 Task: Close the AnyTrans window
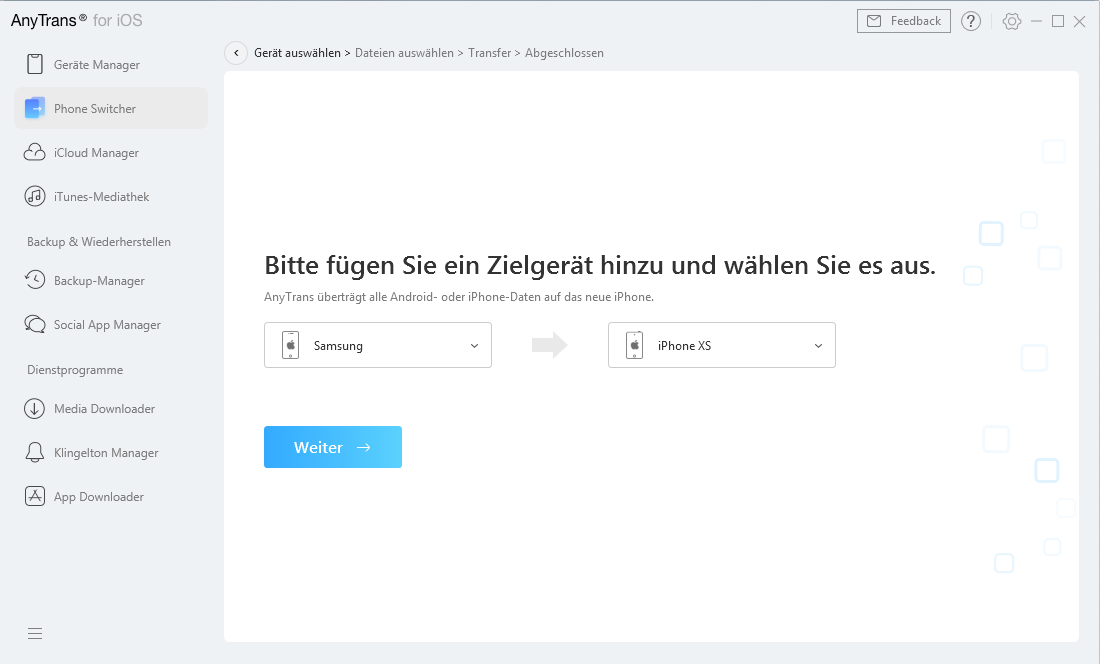[1080, 21]
